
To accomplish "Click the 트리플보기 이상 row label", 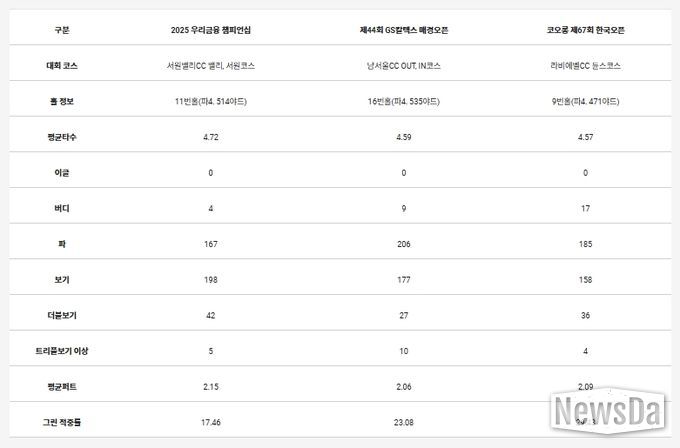I will tap(63, 351).
